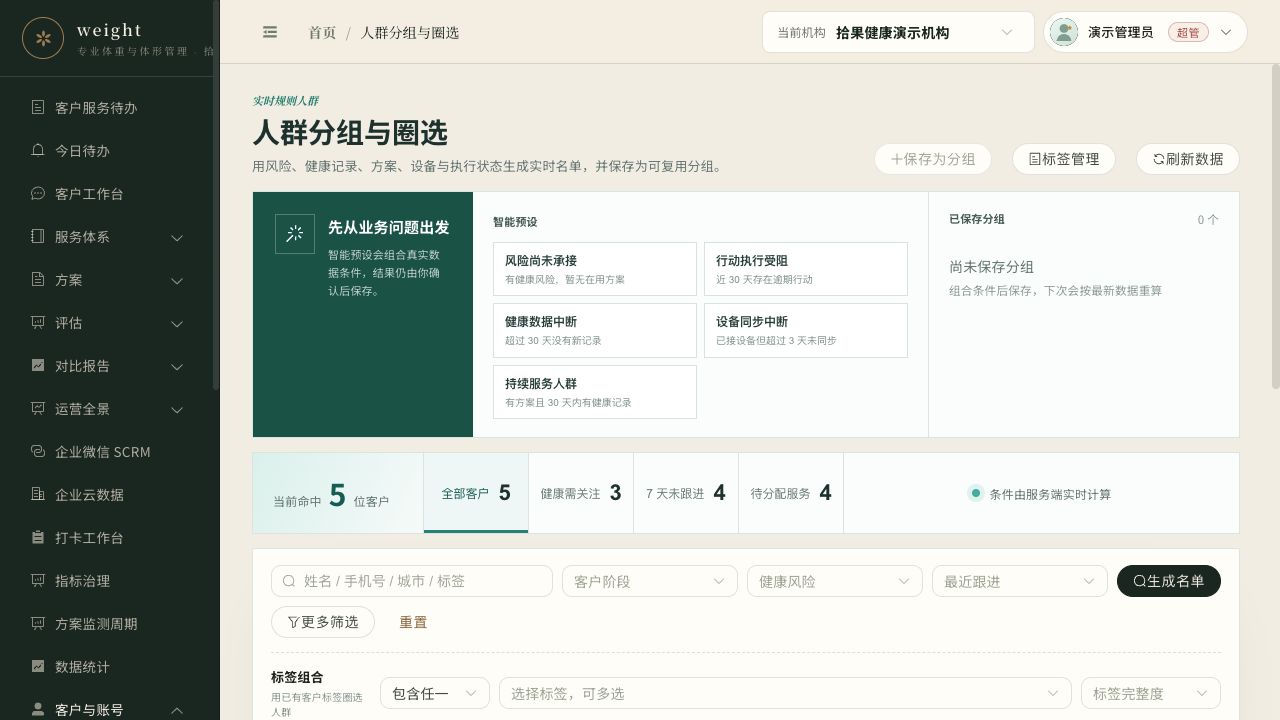Screen dimensions: 1280x720
Task: Click the search magnifier icon in the name field
Action: coord(289,581)
